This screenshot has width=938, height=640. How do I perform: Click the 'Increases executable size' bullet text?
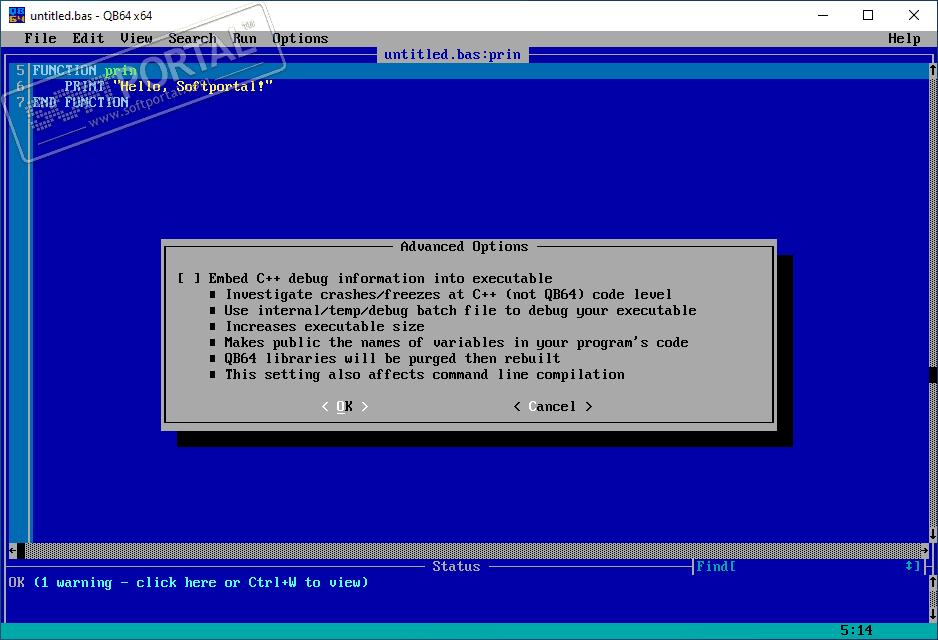point(325,327)
